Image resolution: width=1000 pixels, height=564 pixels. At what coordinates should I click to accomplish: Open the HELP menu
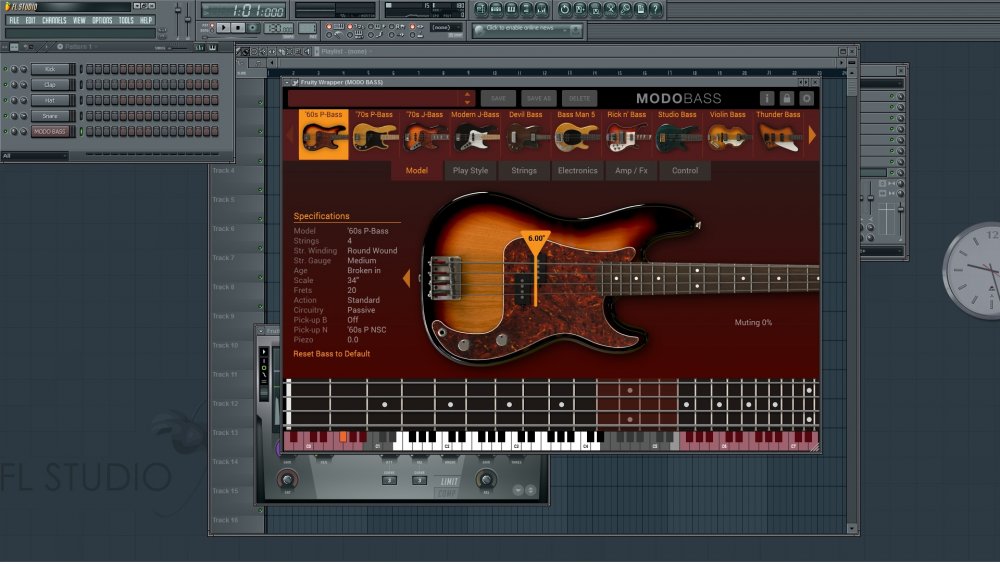tap(146, 20)
